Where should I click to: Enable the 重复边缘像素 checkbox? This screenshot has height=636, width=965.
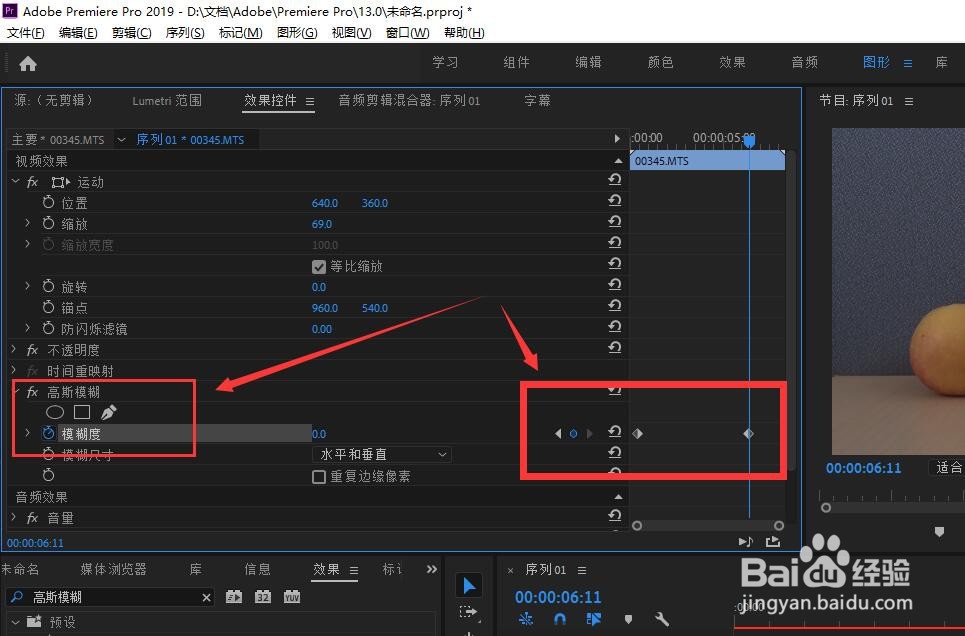[x=318, y=476]
